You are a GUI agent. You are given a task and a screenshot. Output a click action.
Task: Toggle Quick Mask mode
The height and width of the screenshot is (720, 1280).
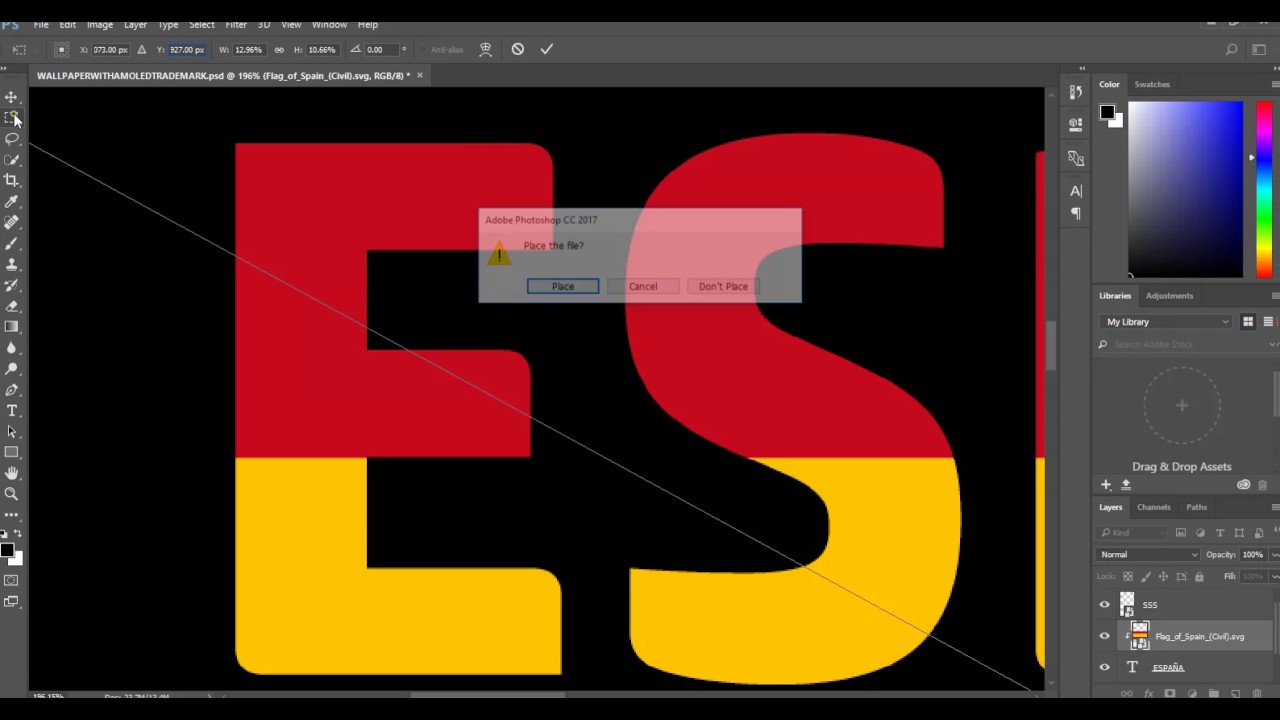(11, 580)
